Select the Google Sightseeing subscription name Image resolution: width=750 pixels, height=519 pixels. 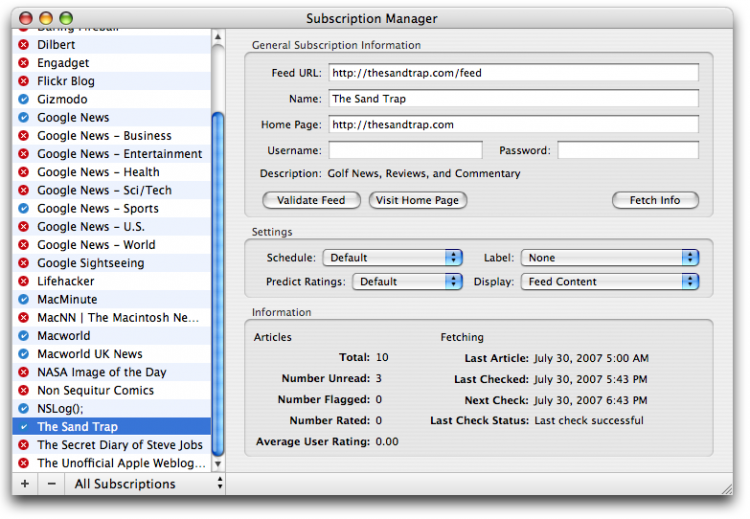click(91, 263)
